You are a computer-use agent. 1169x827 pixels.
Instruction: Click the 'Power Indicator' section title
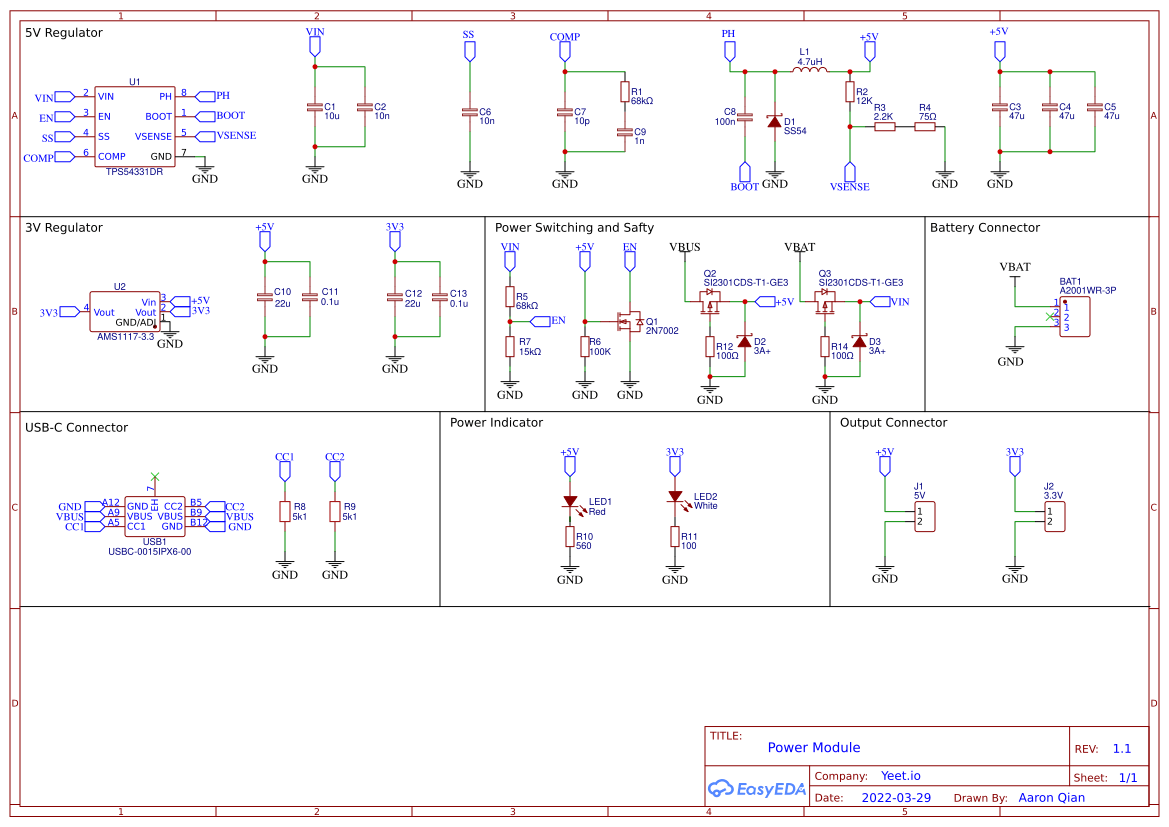[x=497, y=422]
